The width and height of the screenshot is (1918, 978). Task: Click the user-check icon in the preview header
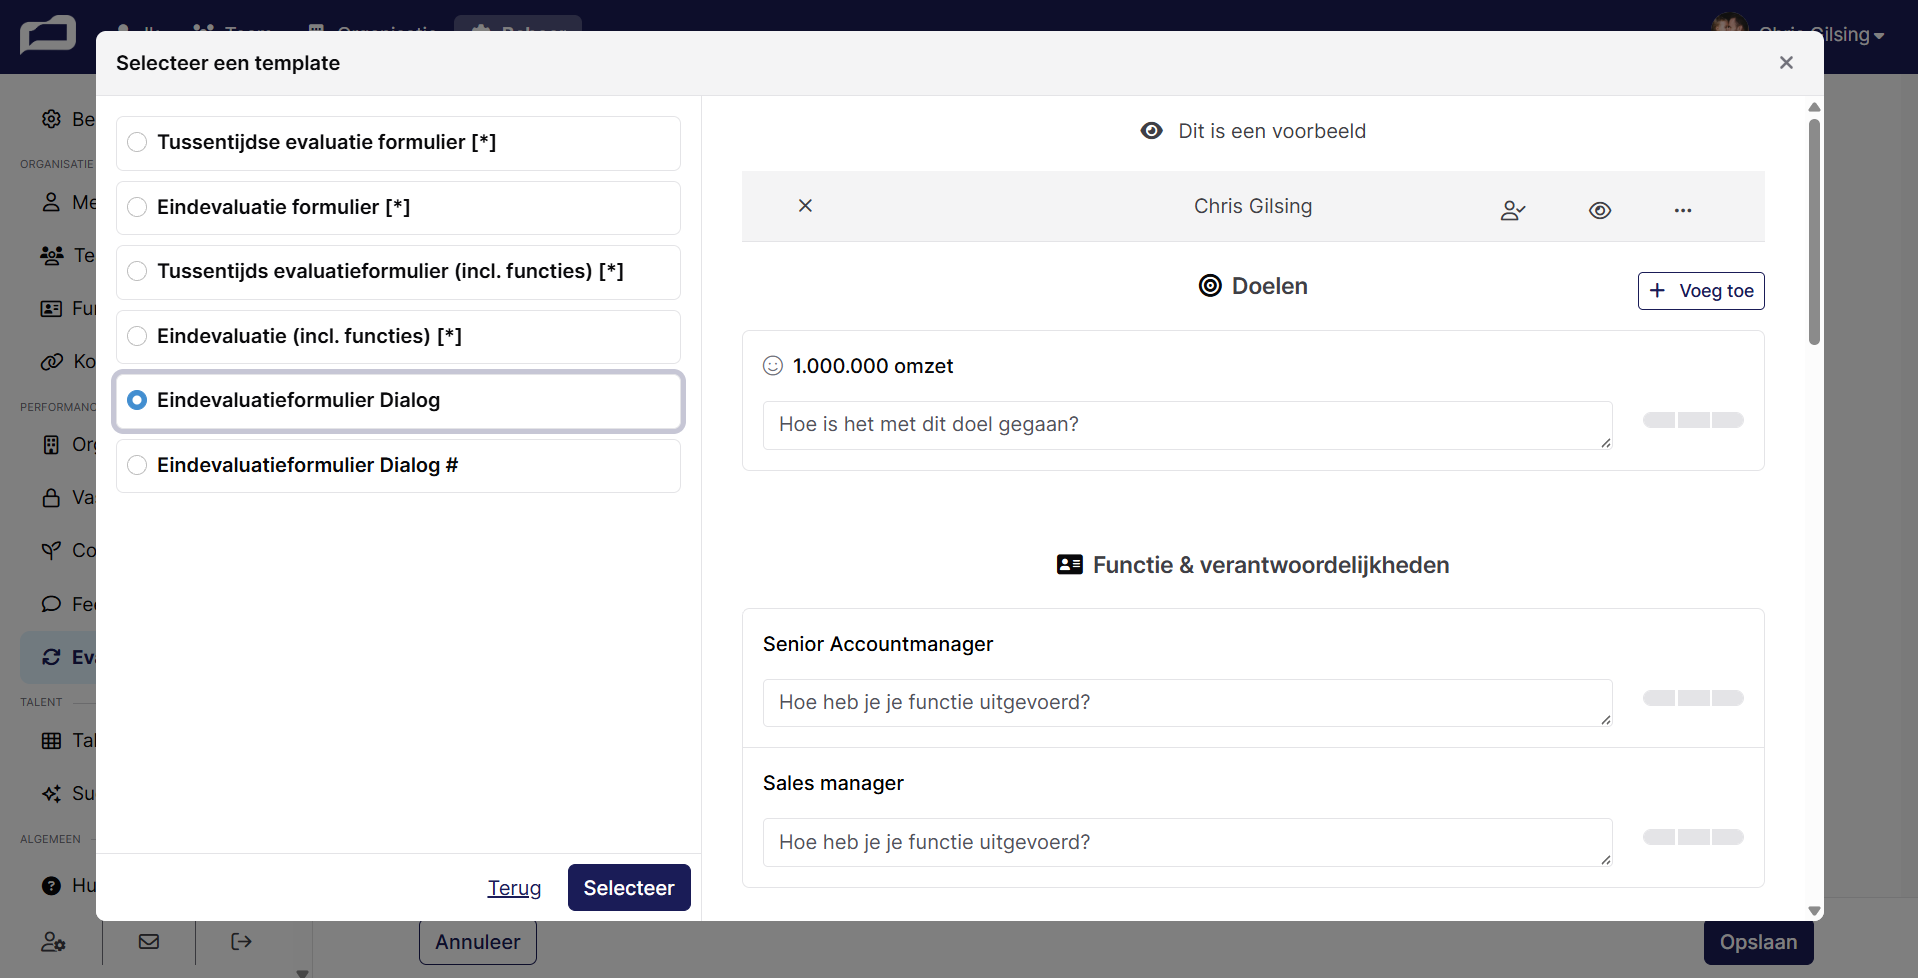pos(1513,210)
